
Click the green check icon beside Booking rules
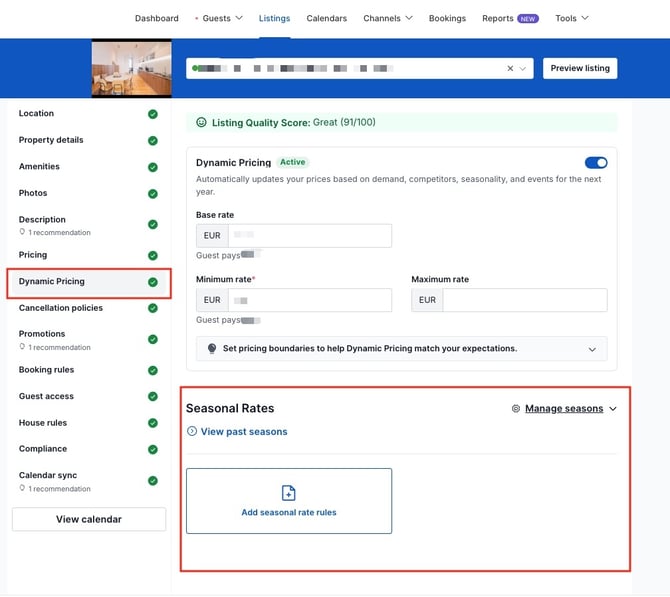point(153,371)
